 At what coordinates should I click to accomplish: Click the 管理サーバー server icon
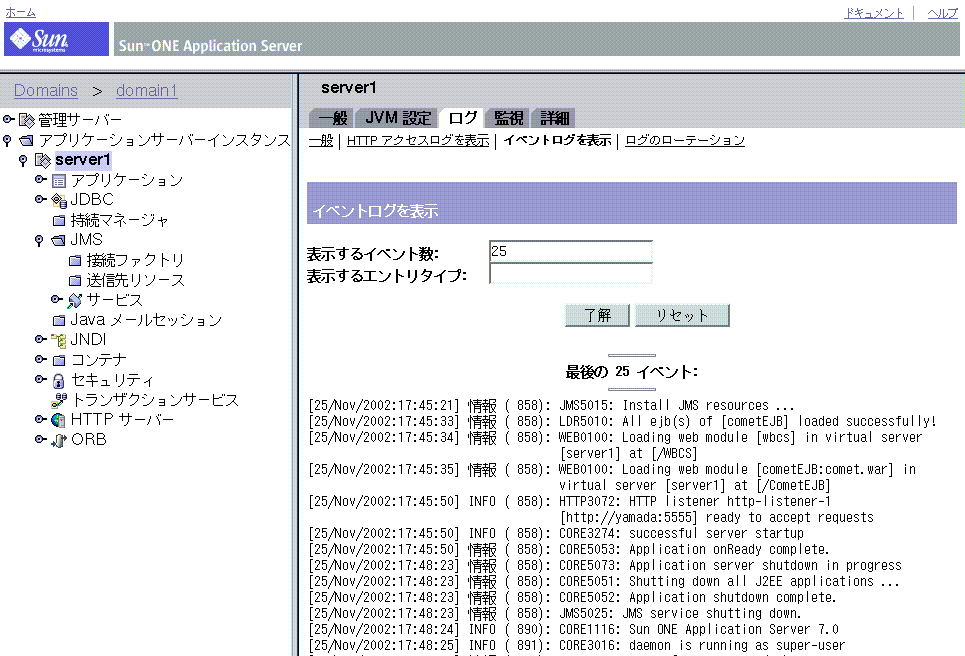pyautogui.click(x=26, y=120)
